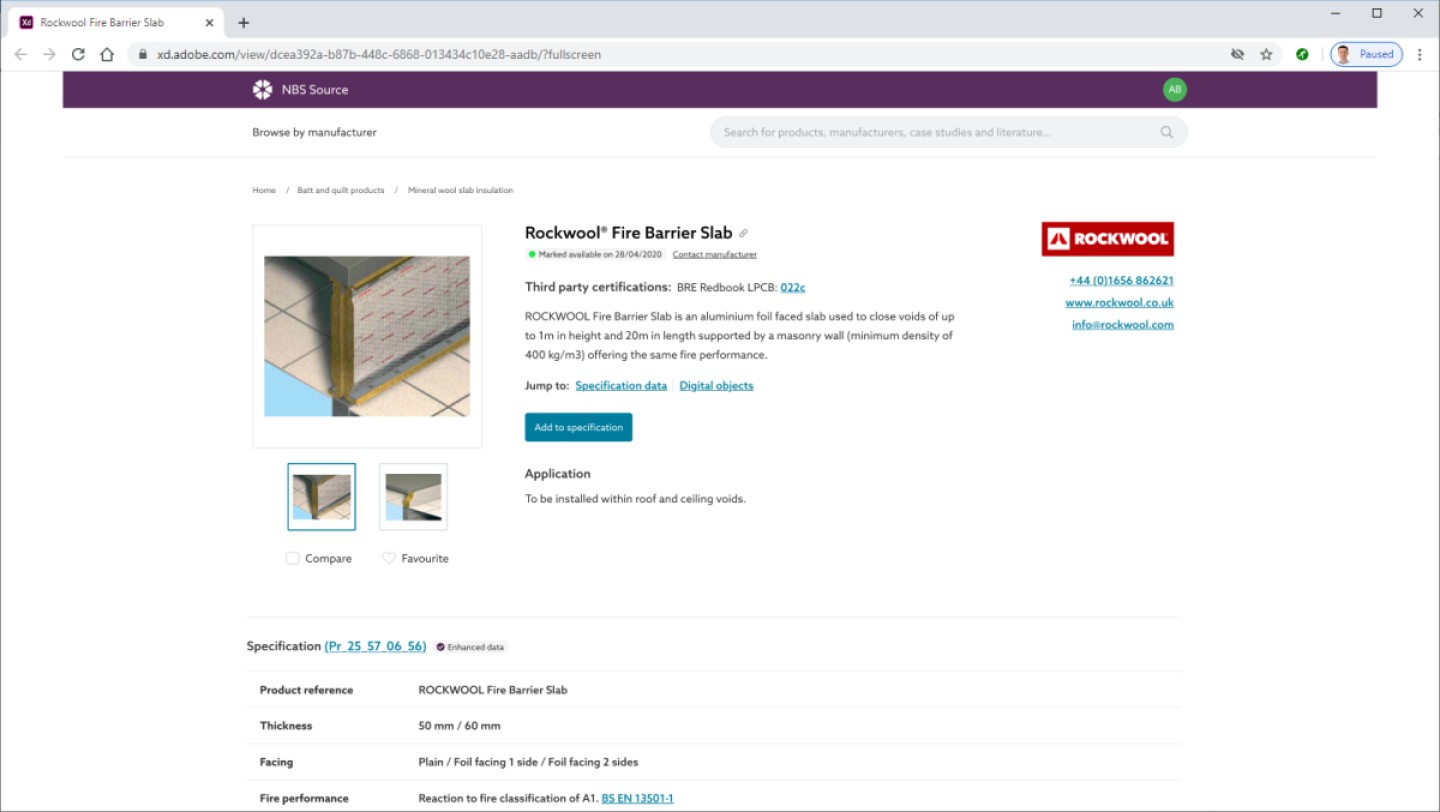The width and height of the screenshot is (1440, 812).
Task: Click the NBS Source logo icon
Action: [x=262, y=90]
